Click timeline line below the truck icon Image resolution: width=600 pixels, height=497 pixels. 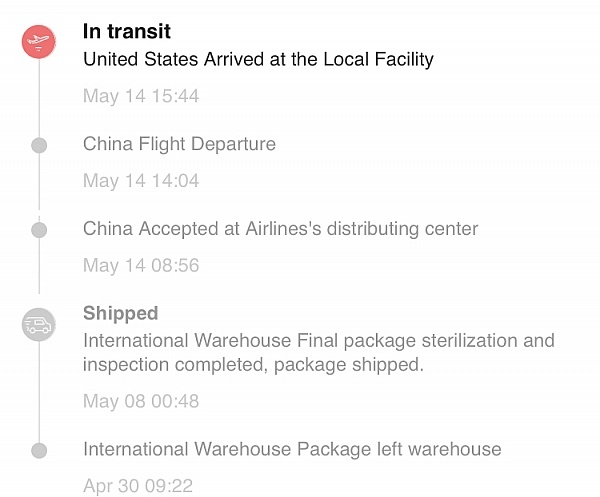coord(39,392)
